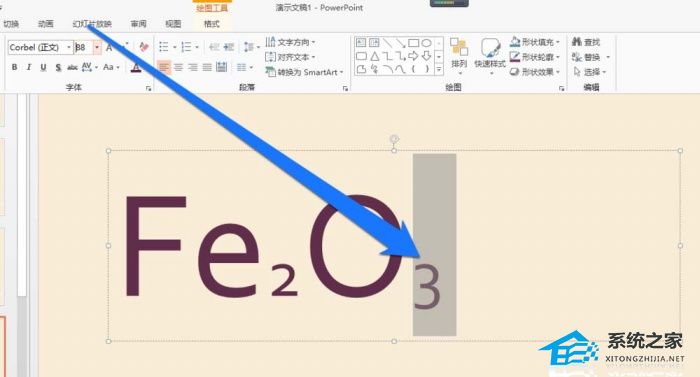700x377 pixels.
Task: Apply strikethrough abc formatting
Action: tap(72, 67)
